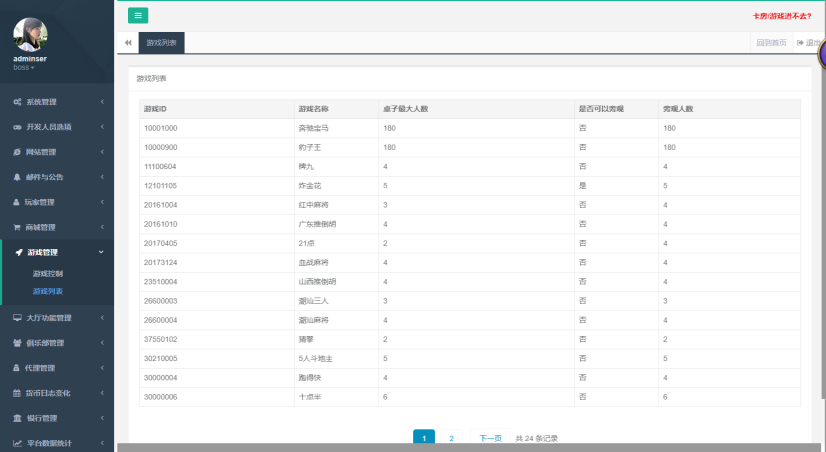Click the admin user avatar photo
The height and width of the screenshot is (452, 826).
pos(30,34)
